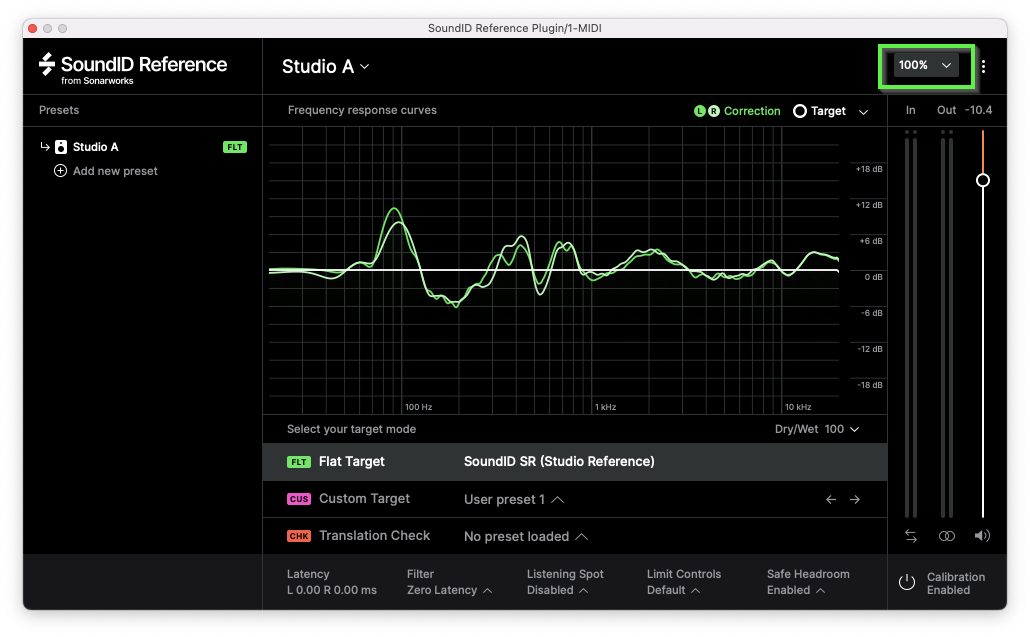1030x637 pixels.
Task: Toggle the calibration power icon
Action: pos(907,582)
